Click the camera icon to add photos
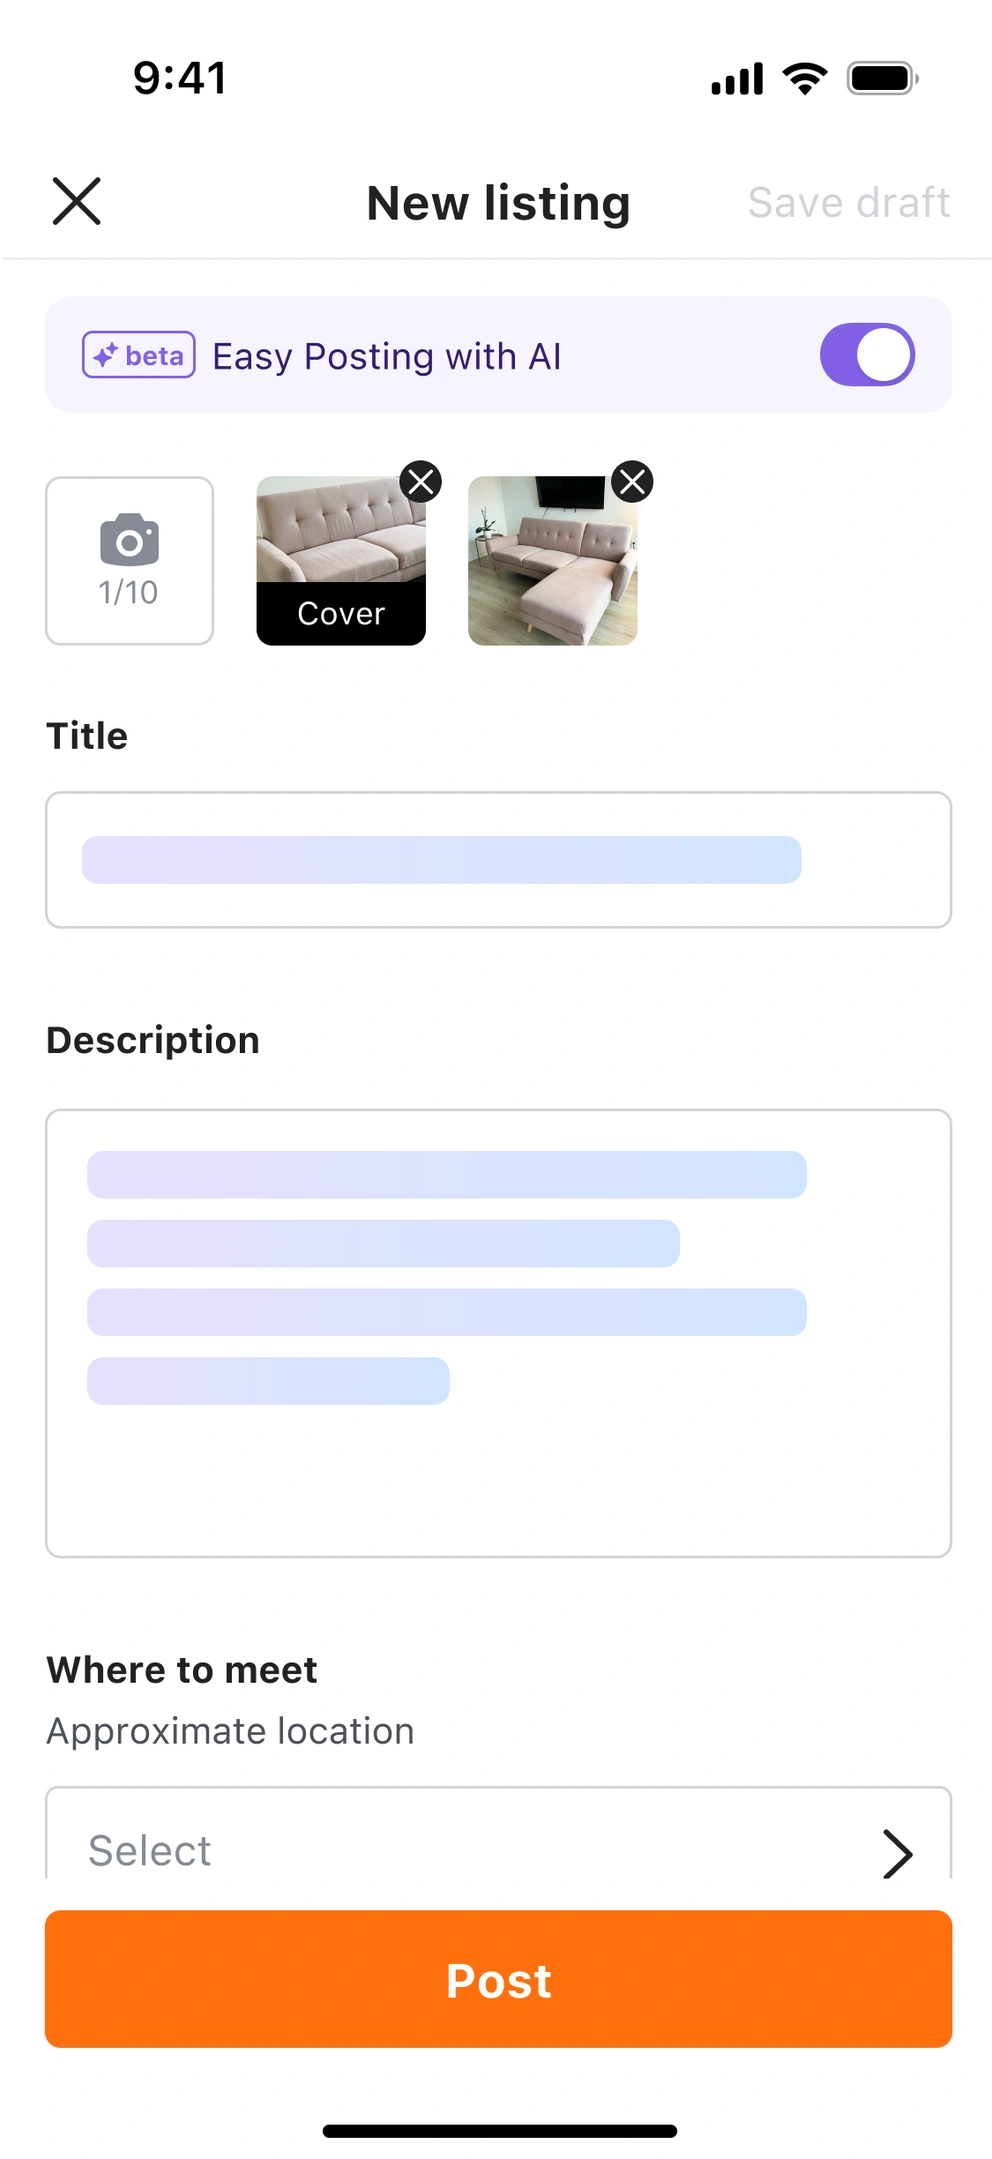 point(128,545)
